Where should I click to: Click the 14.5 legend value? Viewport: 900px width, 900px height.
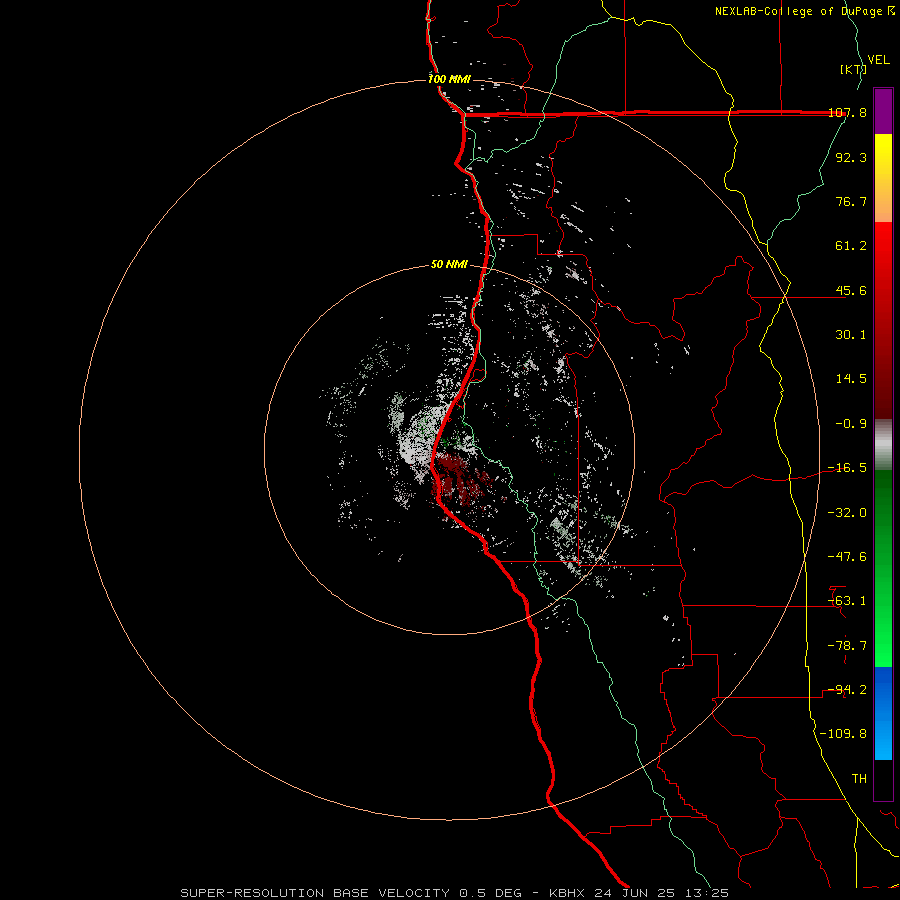[x=851, y=379]
